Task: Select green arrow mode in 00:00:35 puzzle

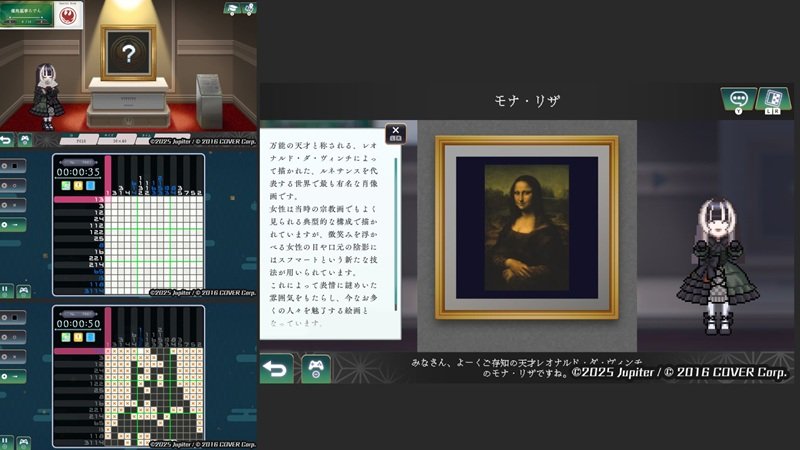Action: tap(12, 224)
